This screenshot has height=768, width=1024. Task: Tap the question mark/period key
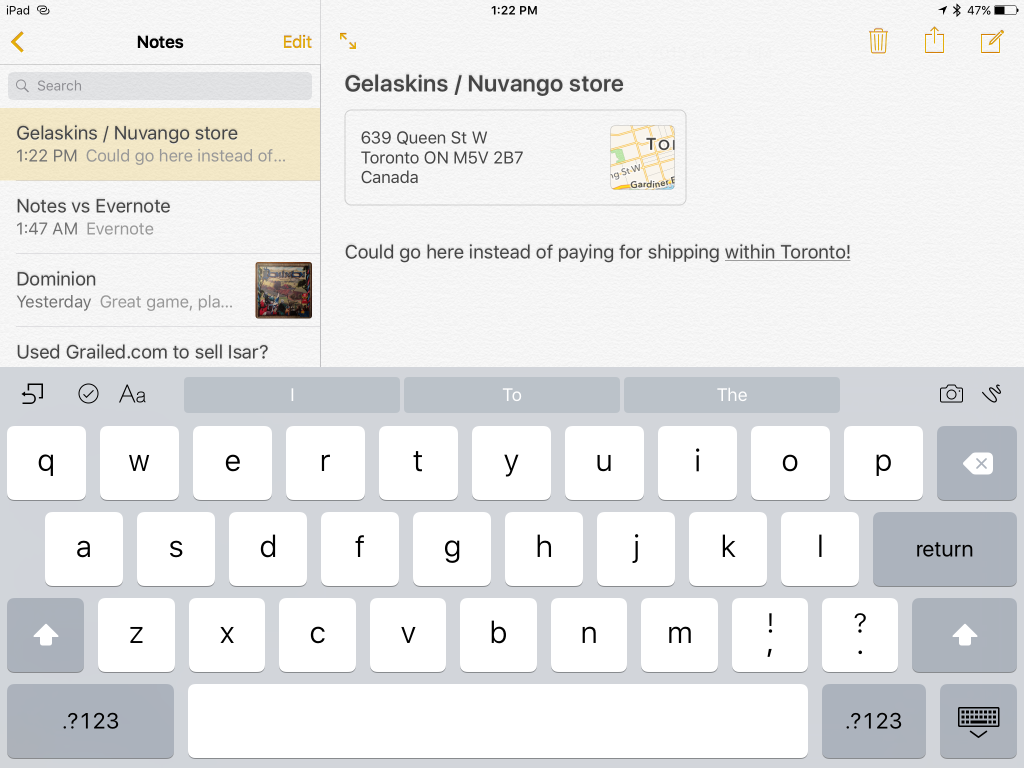point(860,635)
